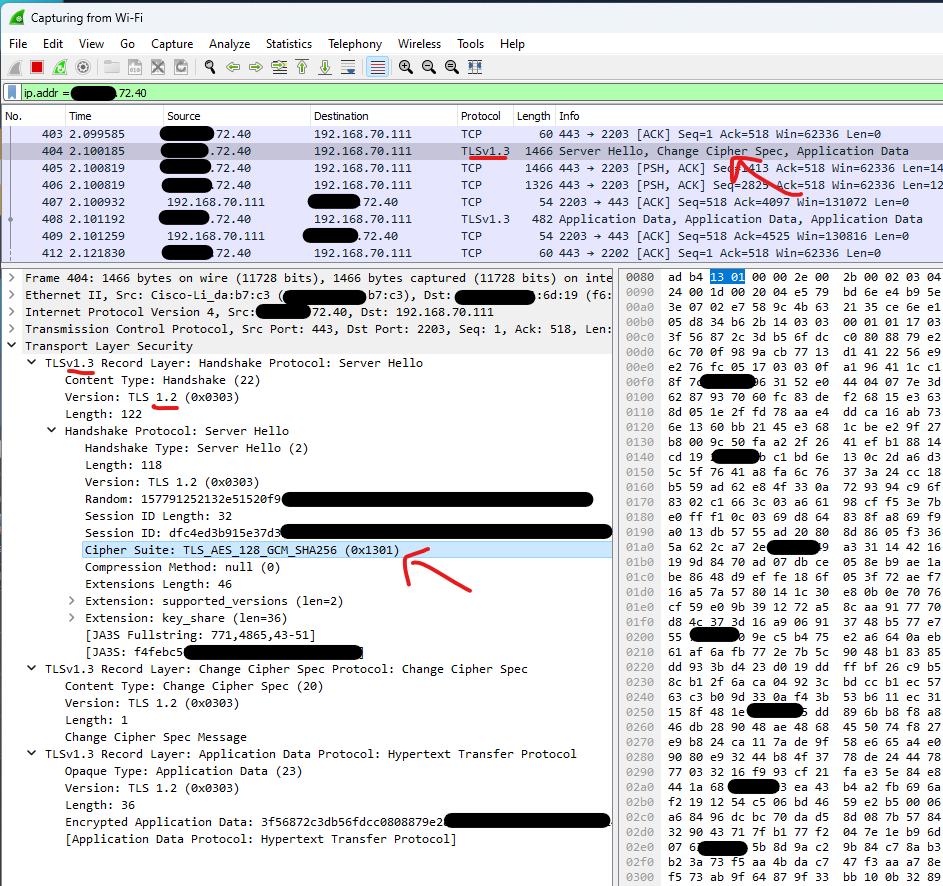Open the View menu
The image size is (943, 886).
(x=91, y=44)
